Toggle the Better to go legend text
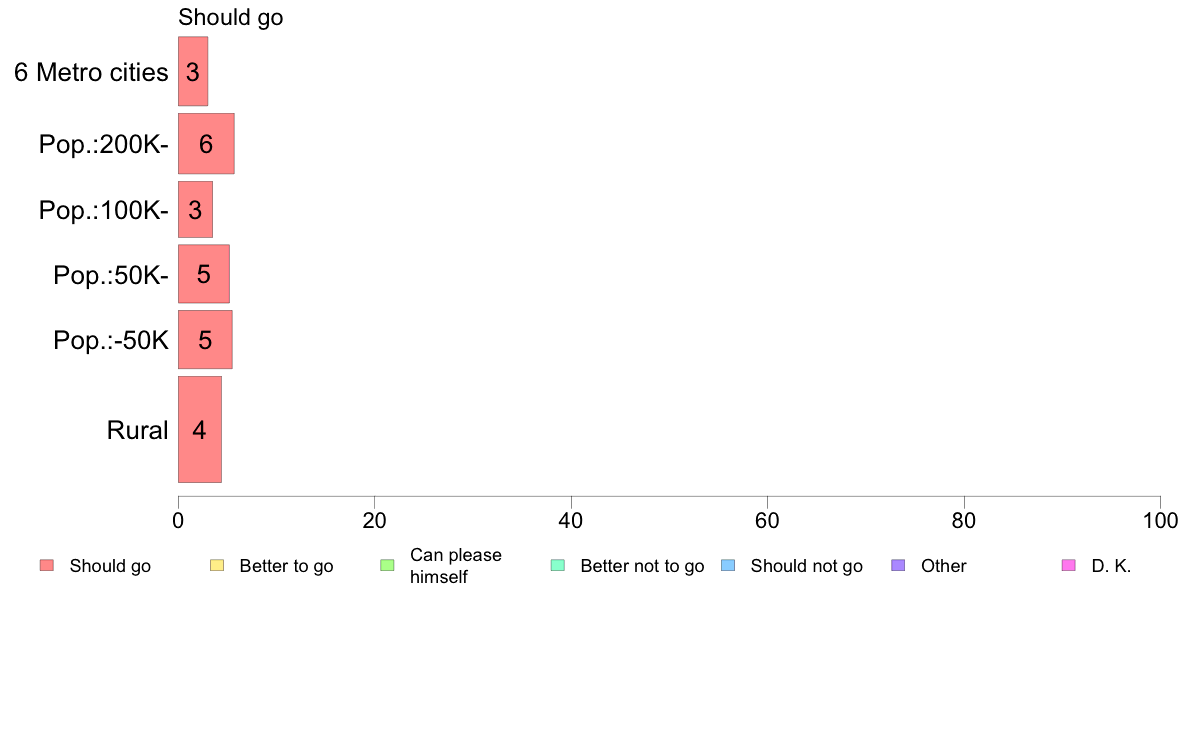 (286, 566)
